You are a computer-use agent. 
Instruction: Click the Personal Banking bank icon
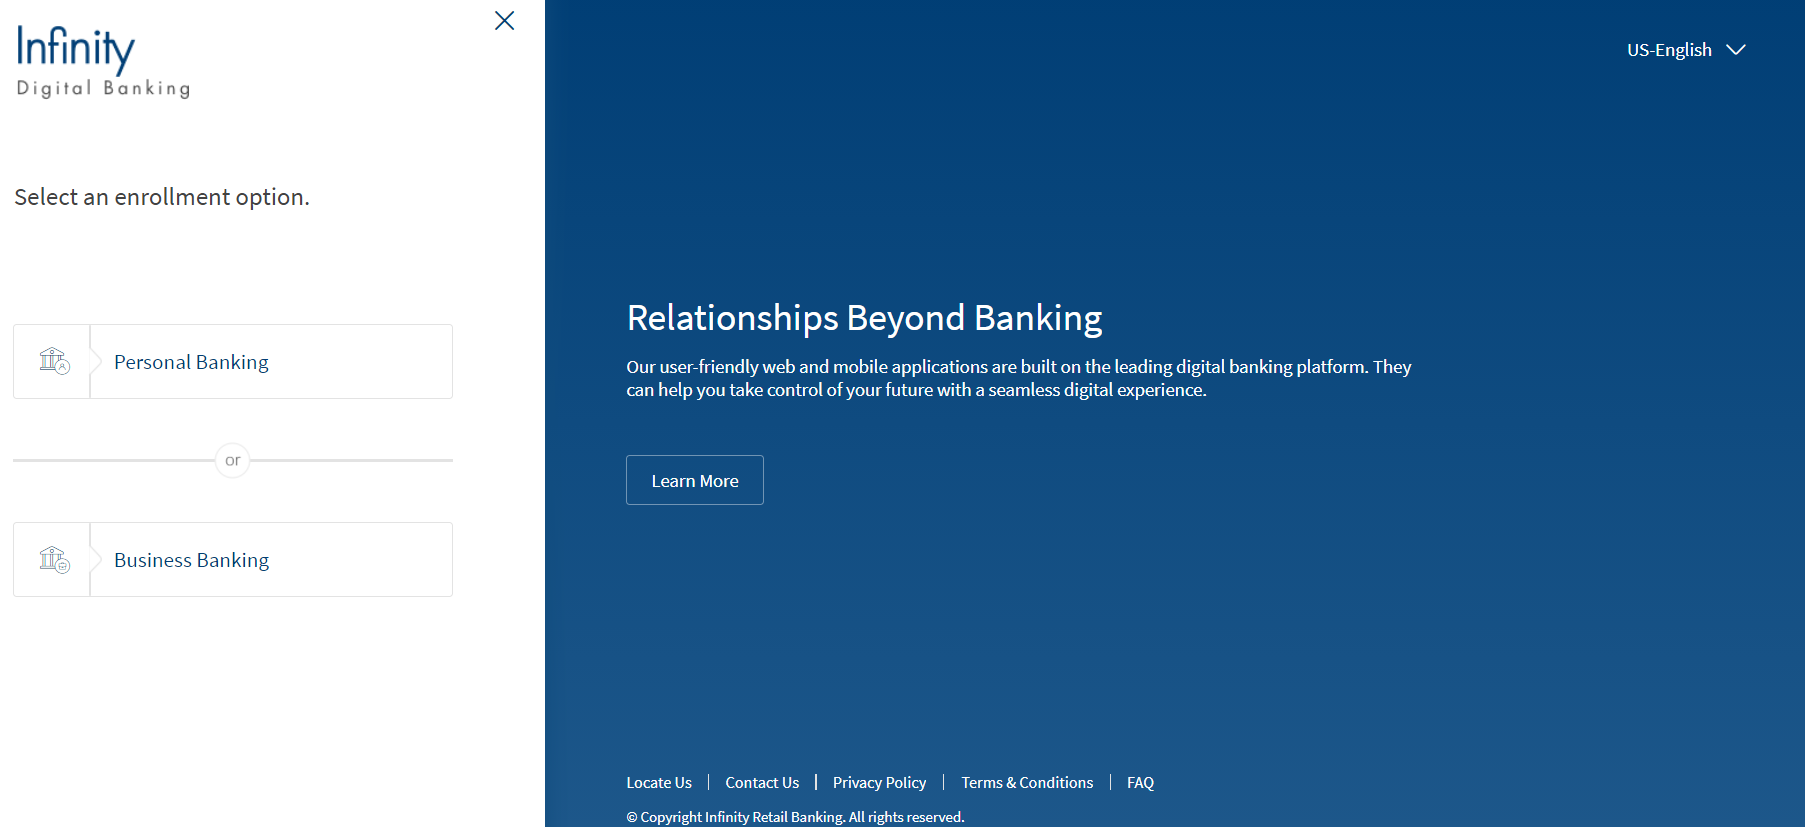[54, 361]
